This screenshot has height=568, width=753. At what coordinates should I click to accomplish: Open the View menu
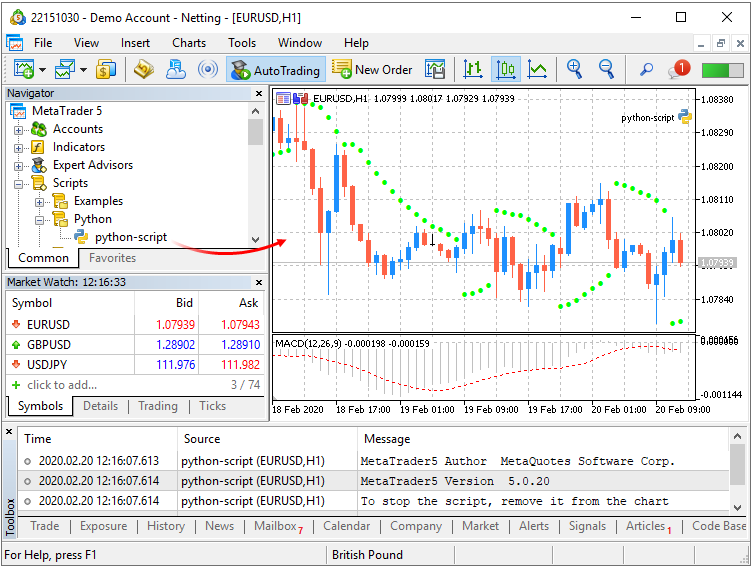[x=86, y=43]
